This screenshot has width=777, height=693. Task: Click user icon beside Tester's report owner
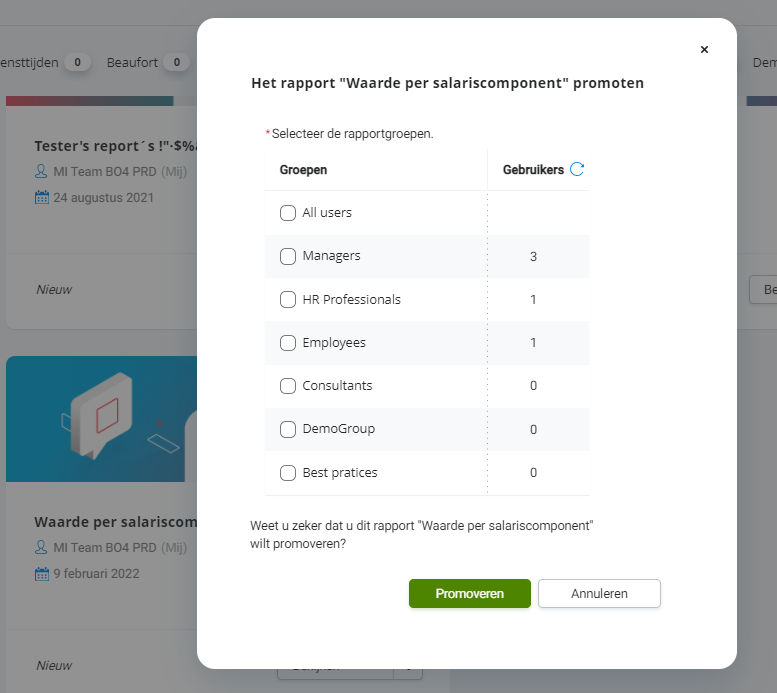pyautogui.click(x=41, y=172)
